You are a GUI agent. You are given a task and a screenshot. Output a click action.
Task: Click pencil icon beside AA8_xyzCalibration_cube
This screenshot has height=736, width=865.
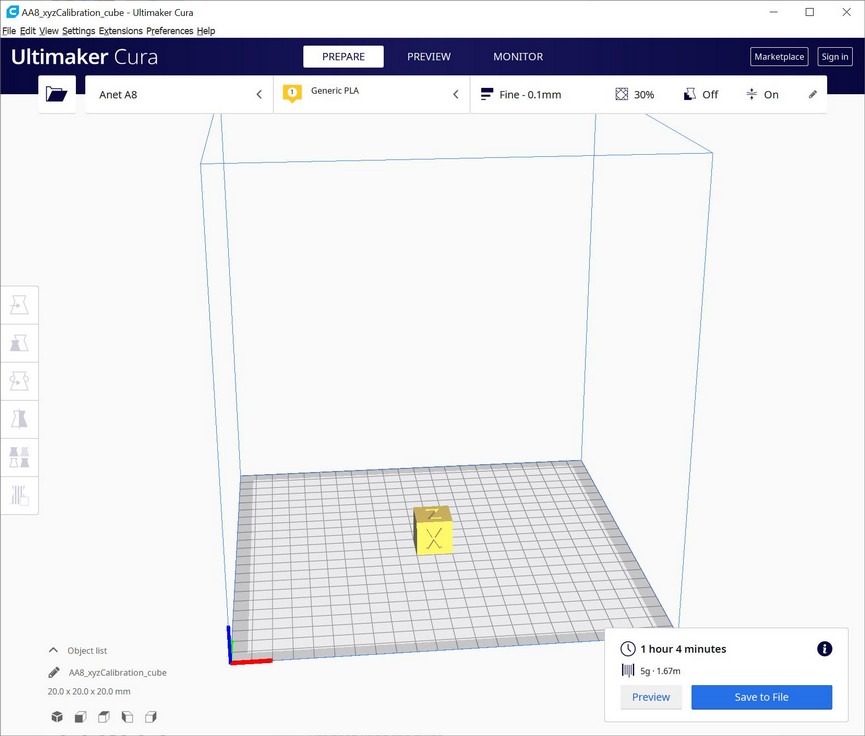point(54,672)
